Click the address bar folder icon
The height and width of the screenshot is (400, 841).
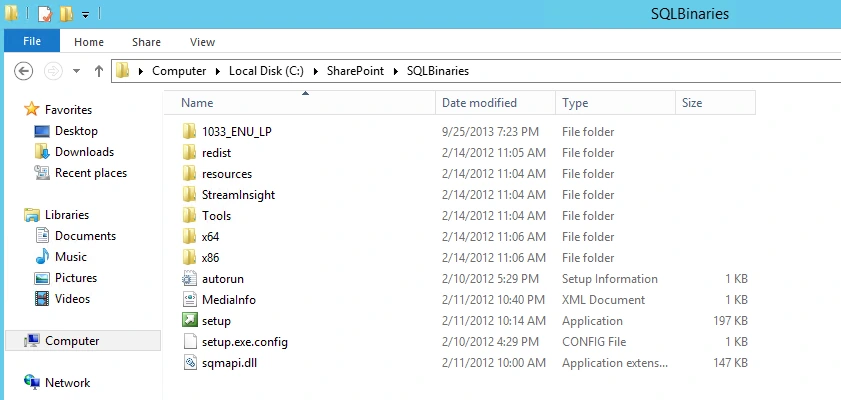pyautogui.click(x=123, y=70)
